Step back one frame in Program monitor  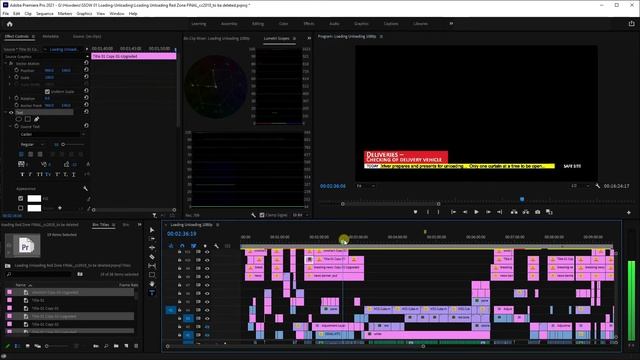click(x=464, y=212)
